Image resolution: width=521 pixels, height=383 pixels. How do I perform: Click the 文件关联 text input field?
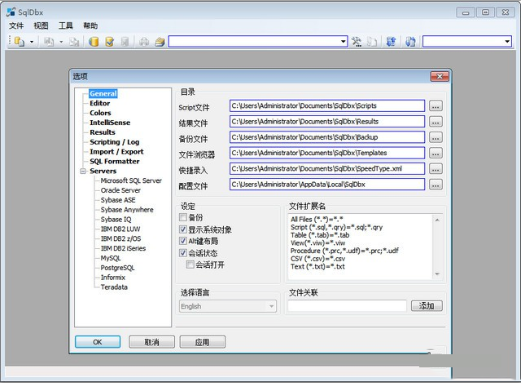click(x=347, y=306)
